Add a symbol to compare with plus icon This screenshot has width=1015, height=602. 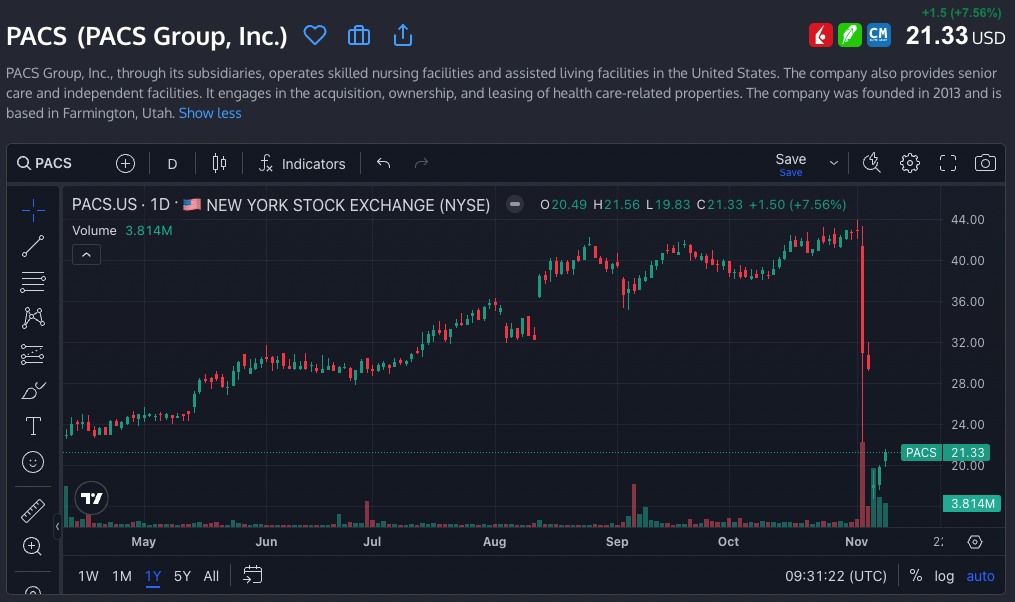(126, 163)
